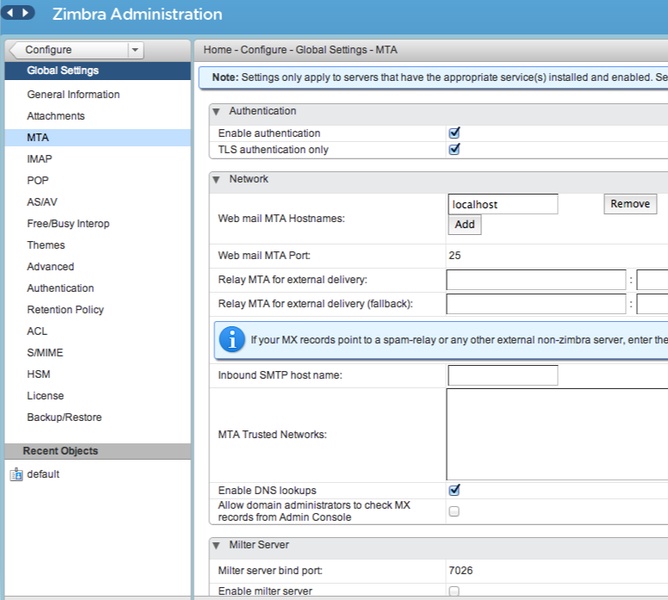Screen dimensions: 668x600
Task: Toggle the Enable DNS lookups checkbox
Action: [454, 490]
